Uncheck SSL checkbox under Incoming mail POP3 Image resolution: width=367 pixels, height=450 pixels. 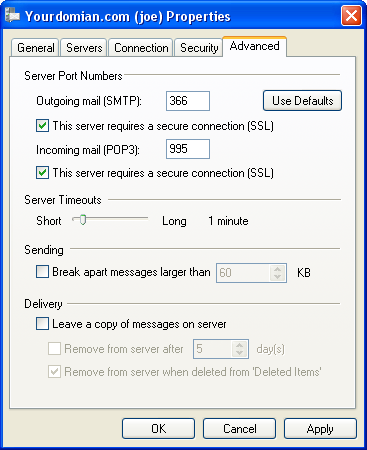(42, 173)
